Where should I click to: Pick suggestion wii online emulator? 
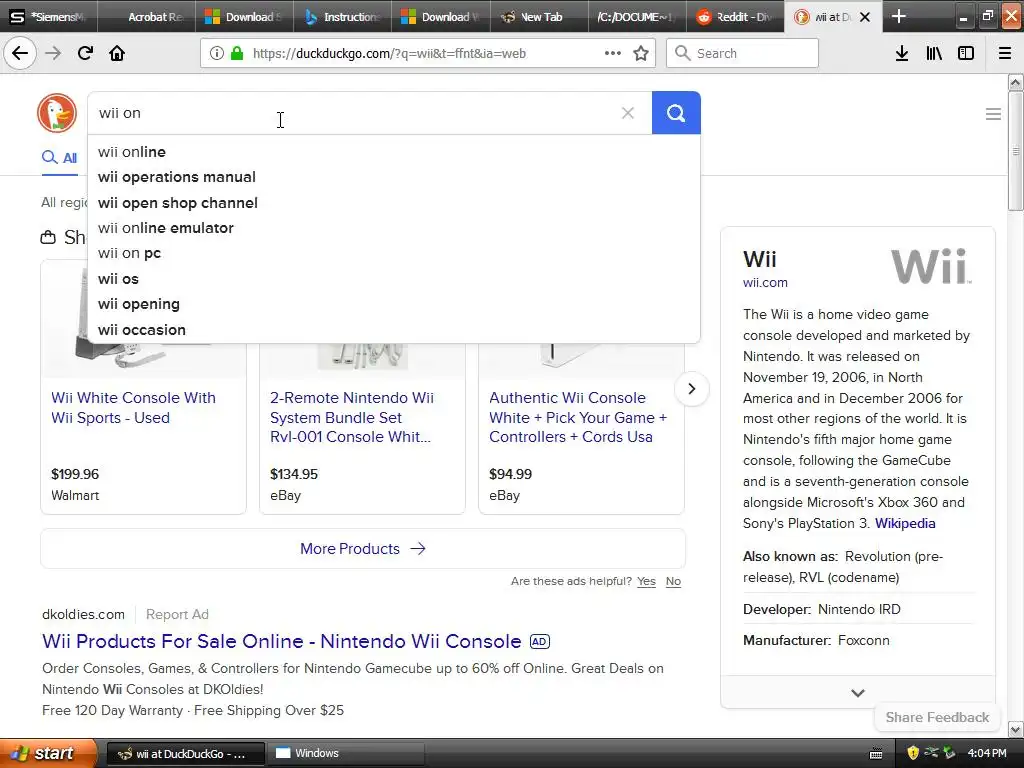pyautogui.click(x=394, y=228)
